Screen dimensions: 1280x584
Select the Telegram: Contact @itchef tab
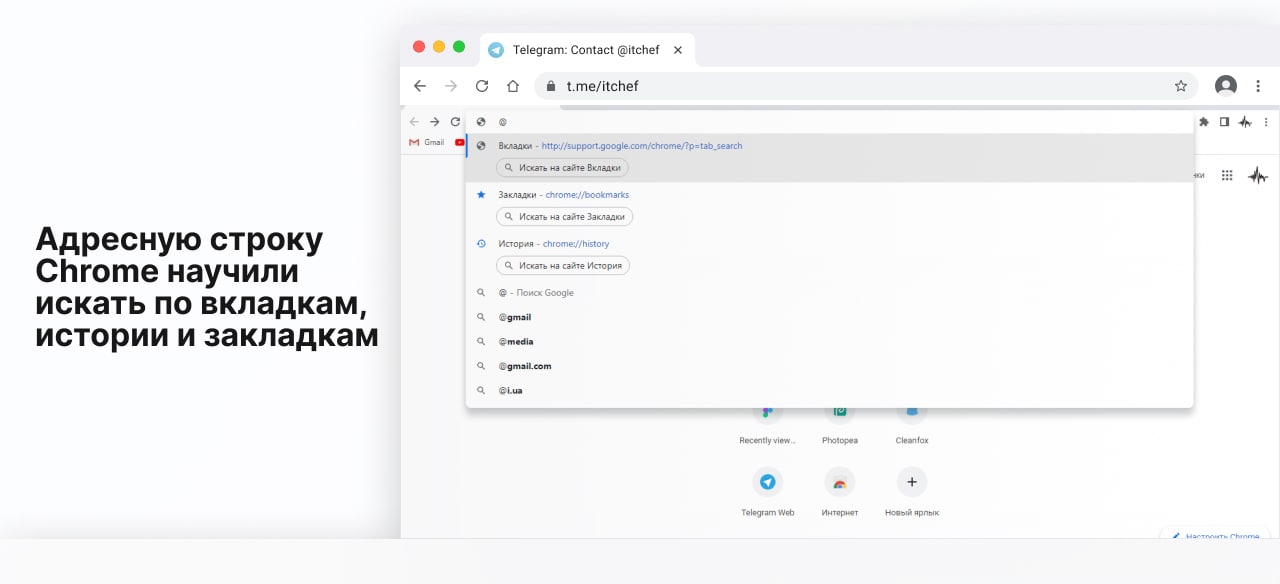pyautogui.click(x=587, y=50)
